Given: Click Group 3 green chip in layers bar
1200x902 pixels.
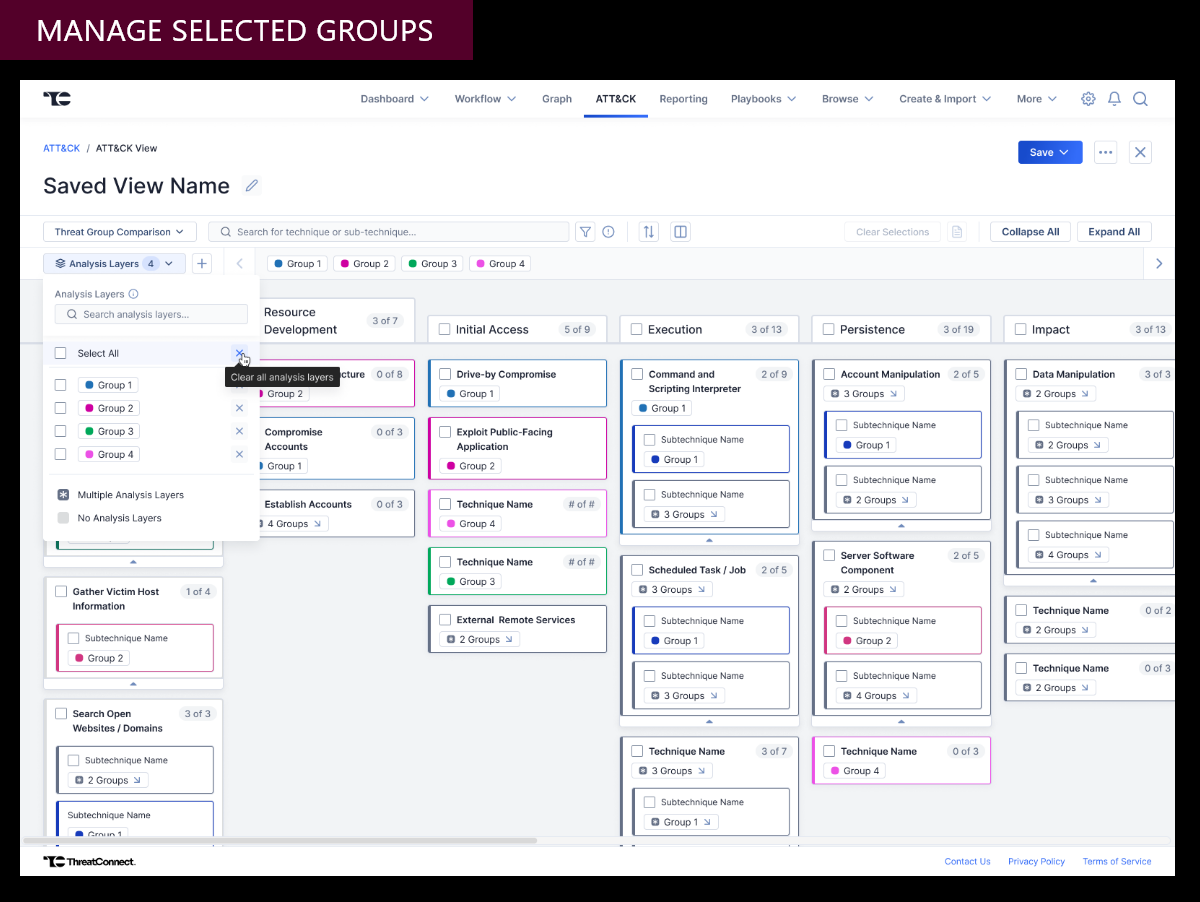Looking at the screenshot, I should (433, 264).
